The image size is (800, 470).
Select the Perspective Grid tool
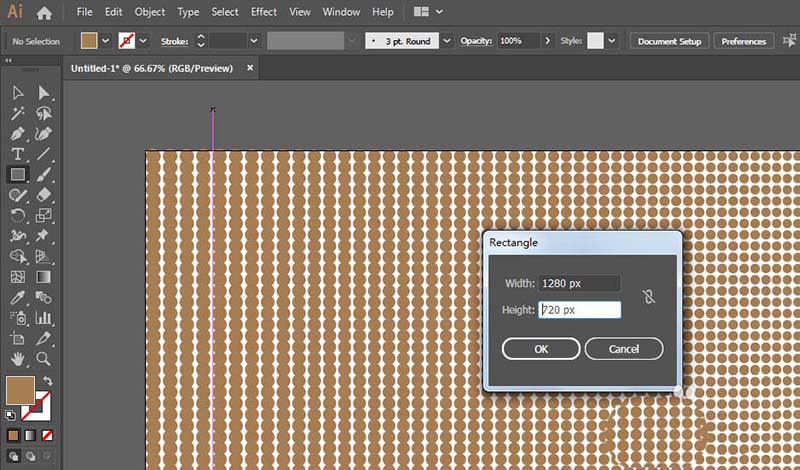pyautogui.click(x=43, y=256)
